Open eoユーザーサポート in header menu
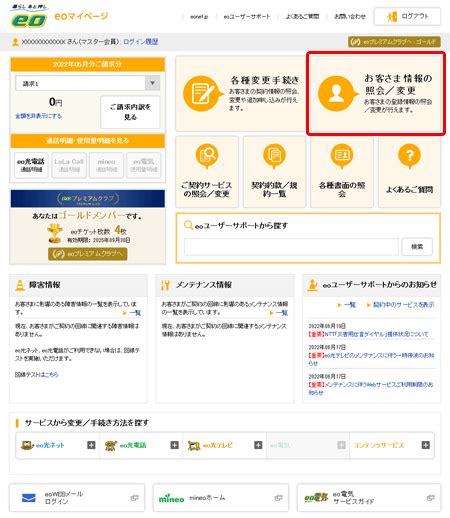 [x=247, y=16]
